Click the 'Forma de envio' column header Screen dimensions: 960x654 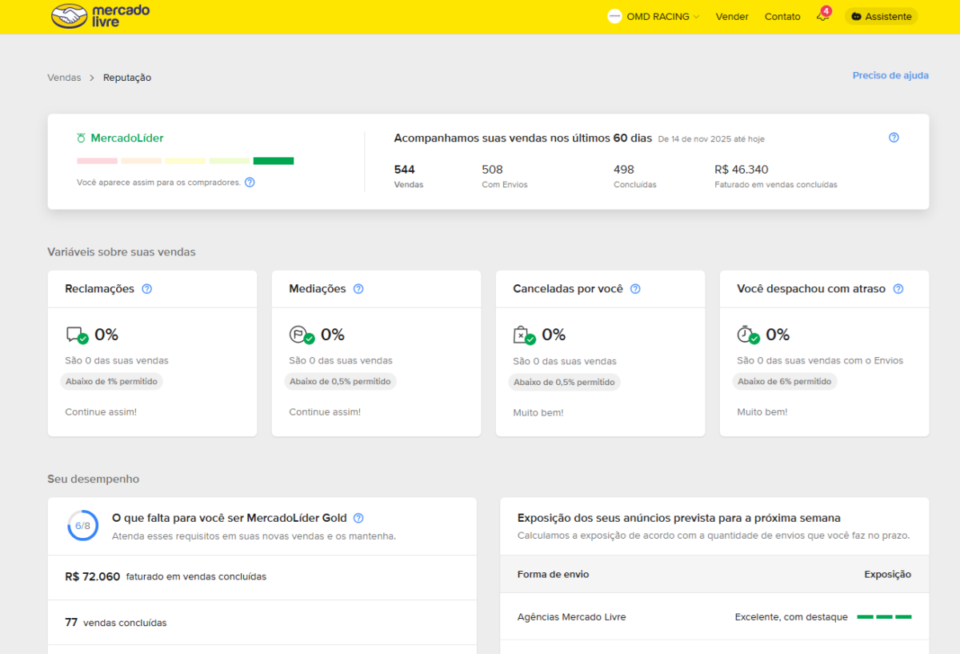point(553,574)
